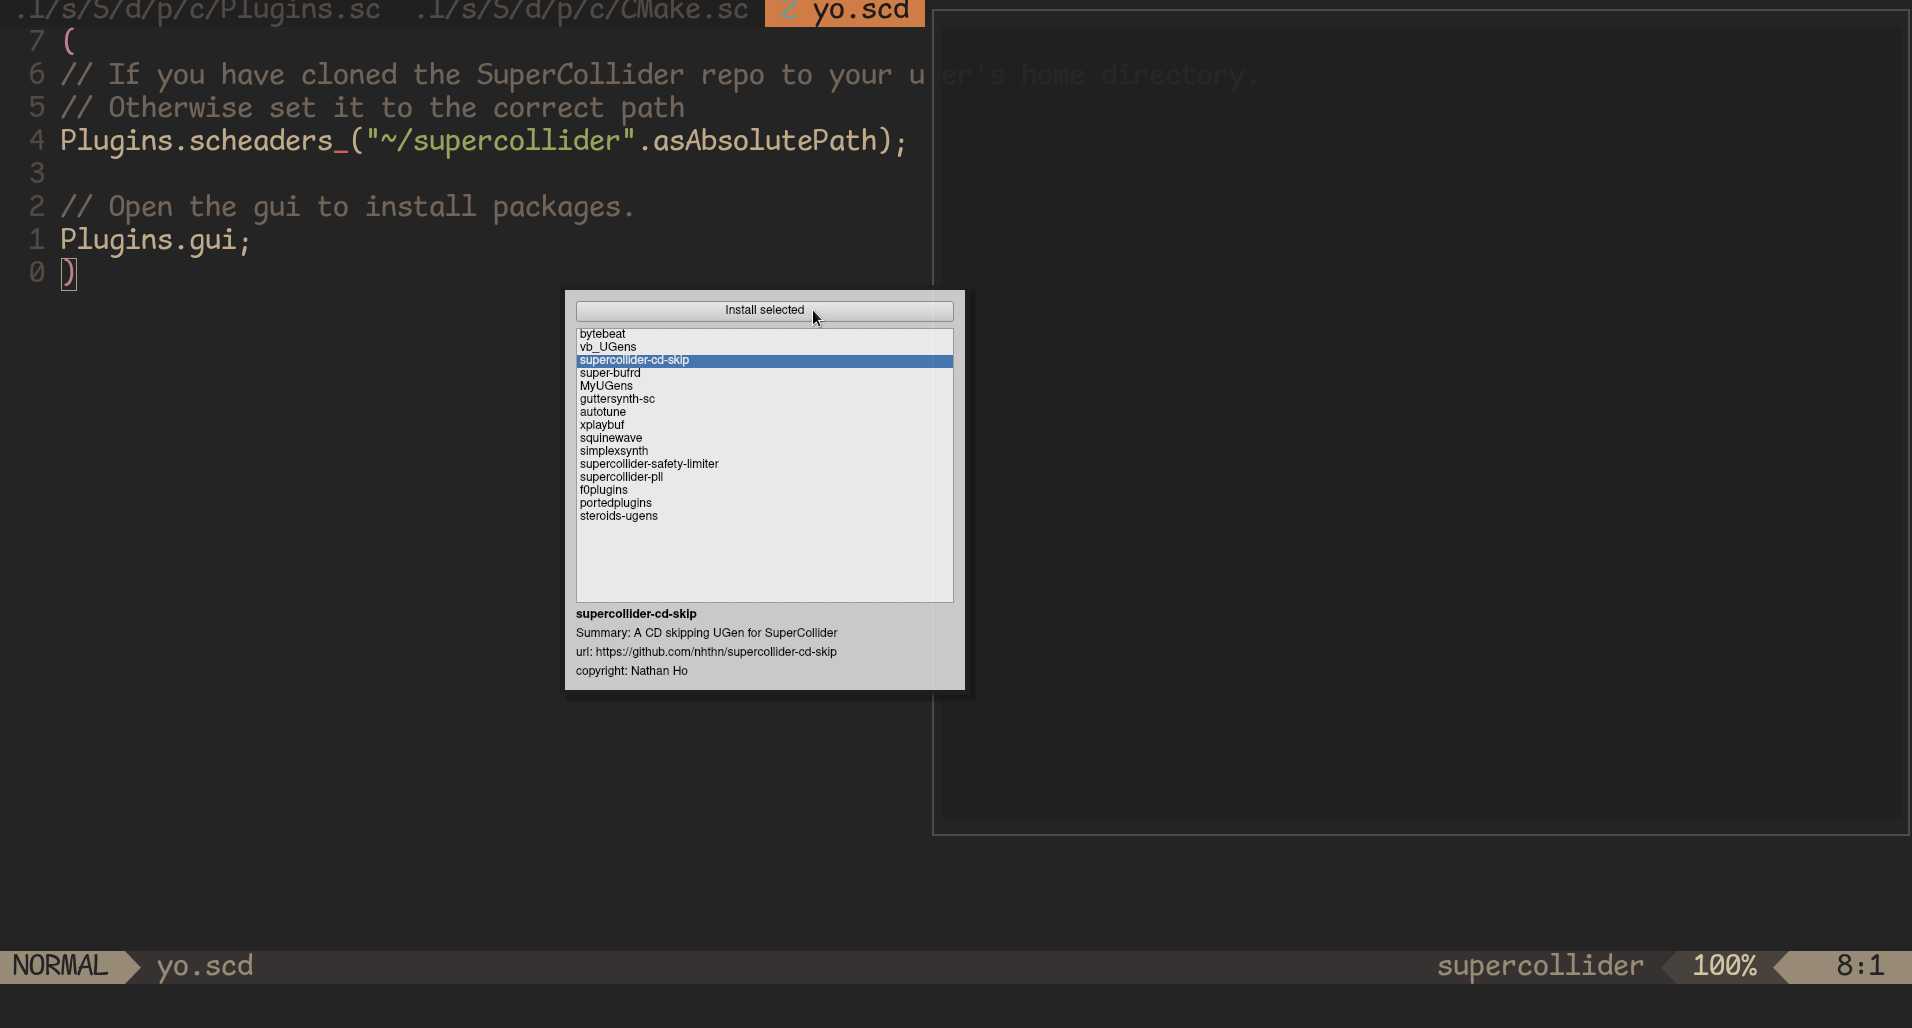Screen dimensions: 1912x1028
Task: Click the supercollider filetype in statusline
Action: [1540, 966]
